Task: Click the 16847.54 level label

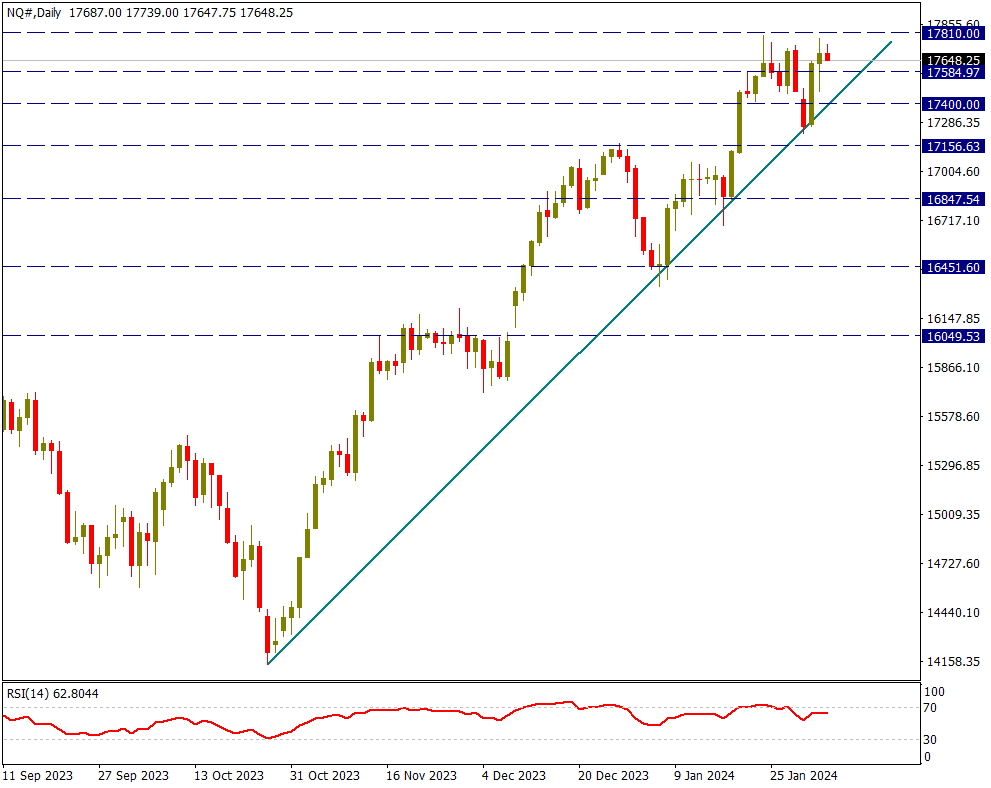Action: tap(953, 200)
